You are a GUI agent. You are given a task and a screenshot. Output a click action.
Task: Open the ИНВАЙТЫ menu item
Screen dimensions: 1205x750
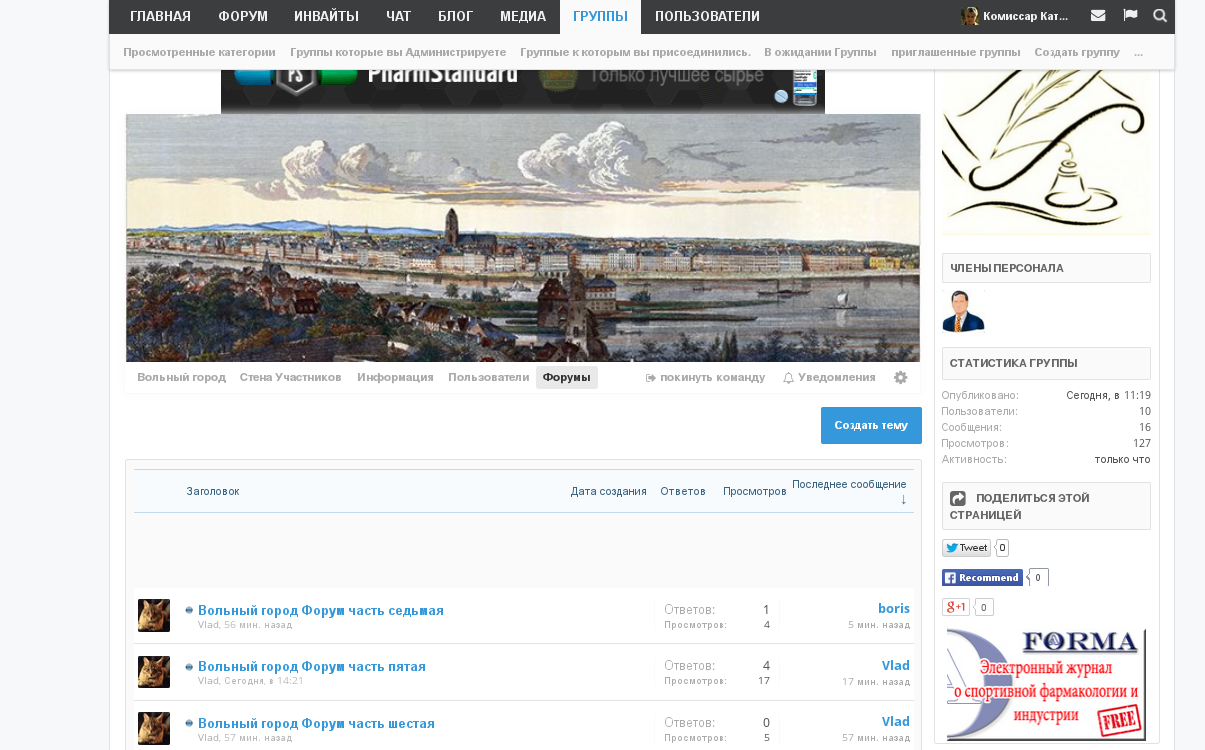coord(326,16)
